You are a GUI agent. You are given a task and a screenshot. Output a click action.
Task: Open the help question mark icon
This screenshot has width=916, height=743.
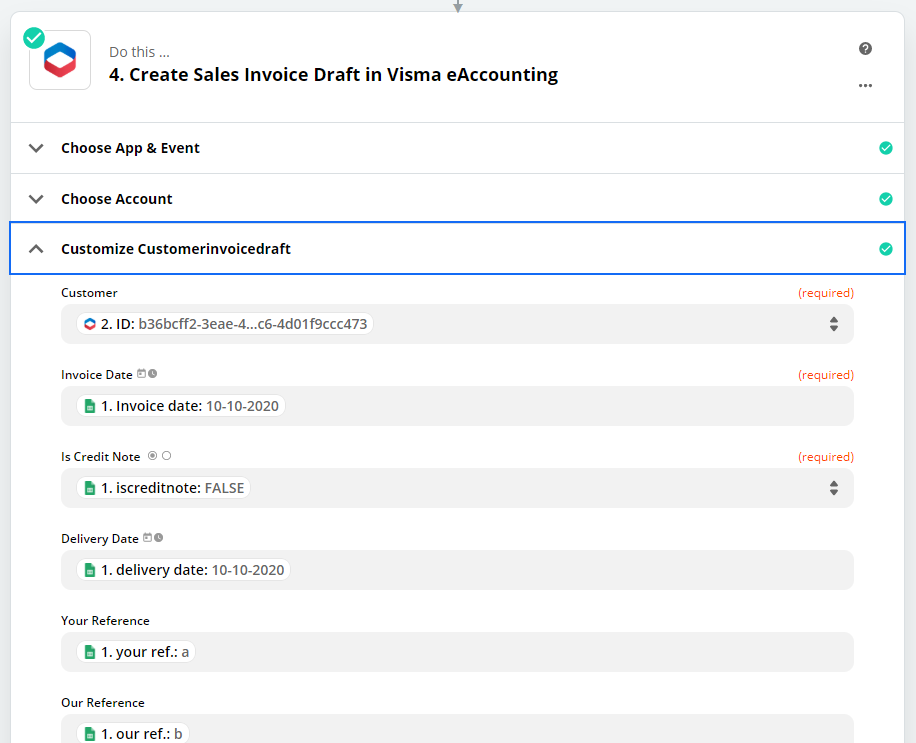click(x=865, y=49)
